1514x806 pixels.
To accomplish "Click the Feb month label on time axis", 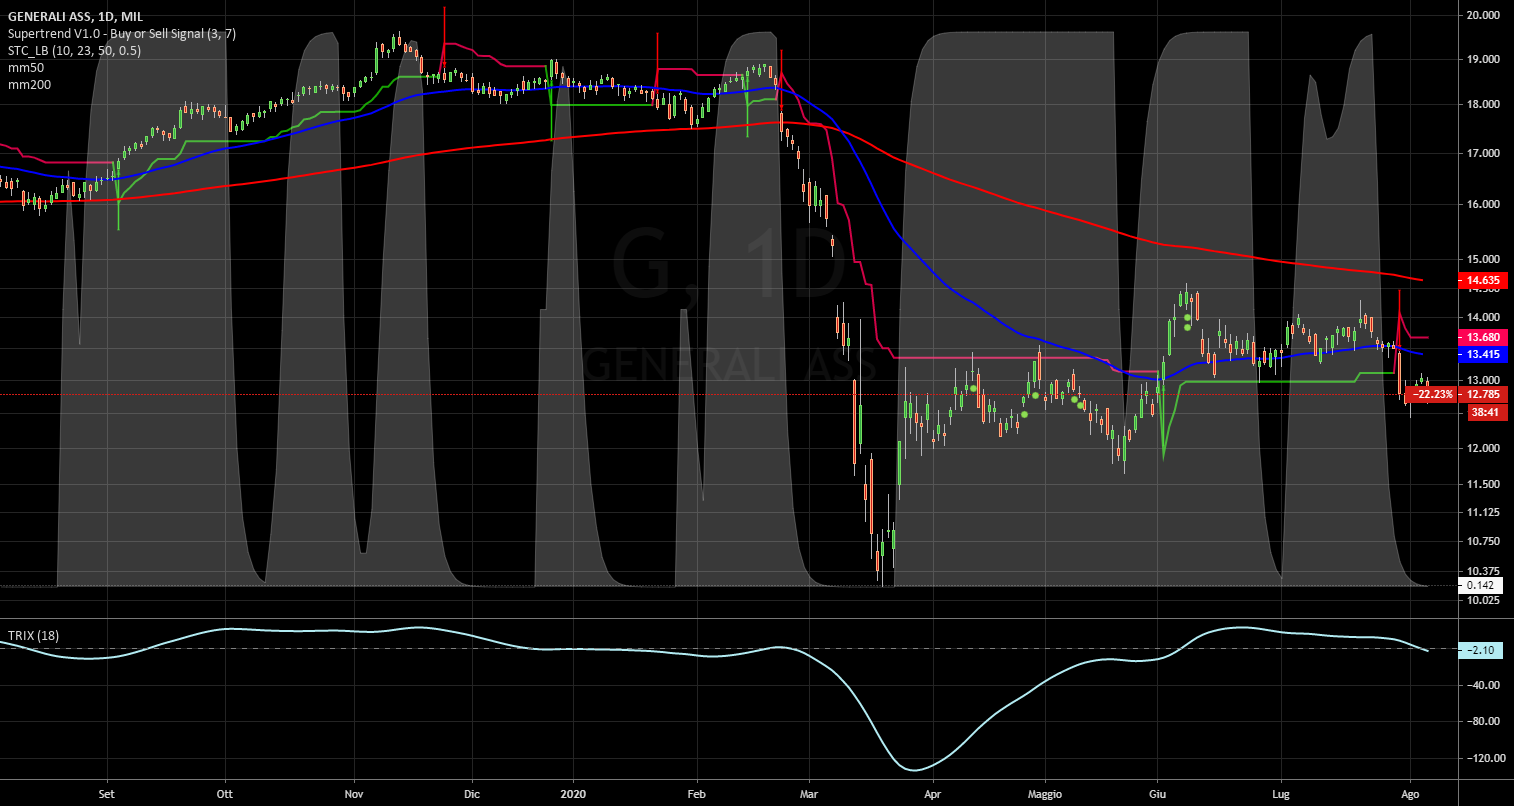I will (x=697, y=794).
